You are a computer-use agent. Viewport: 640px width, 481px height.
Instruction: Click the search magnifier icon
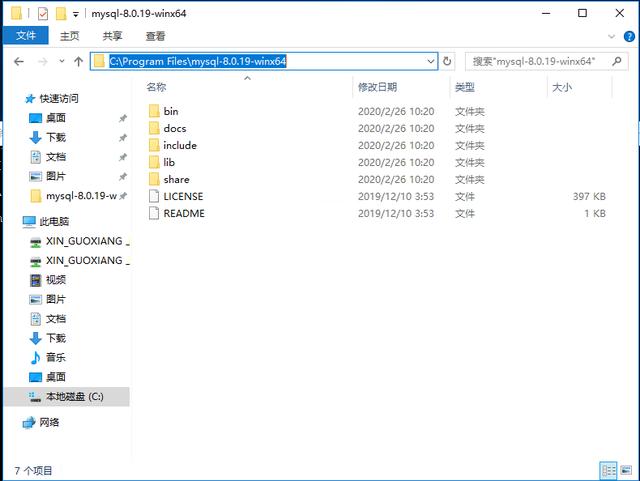[617, 61]
